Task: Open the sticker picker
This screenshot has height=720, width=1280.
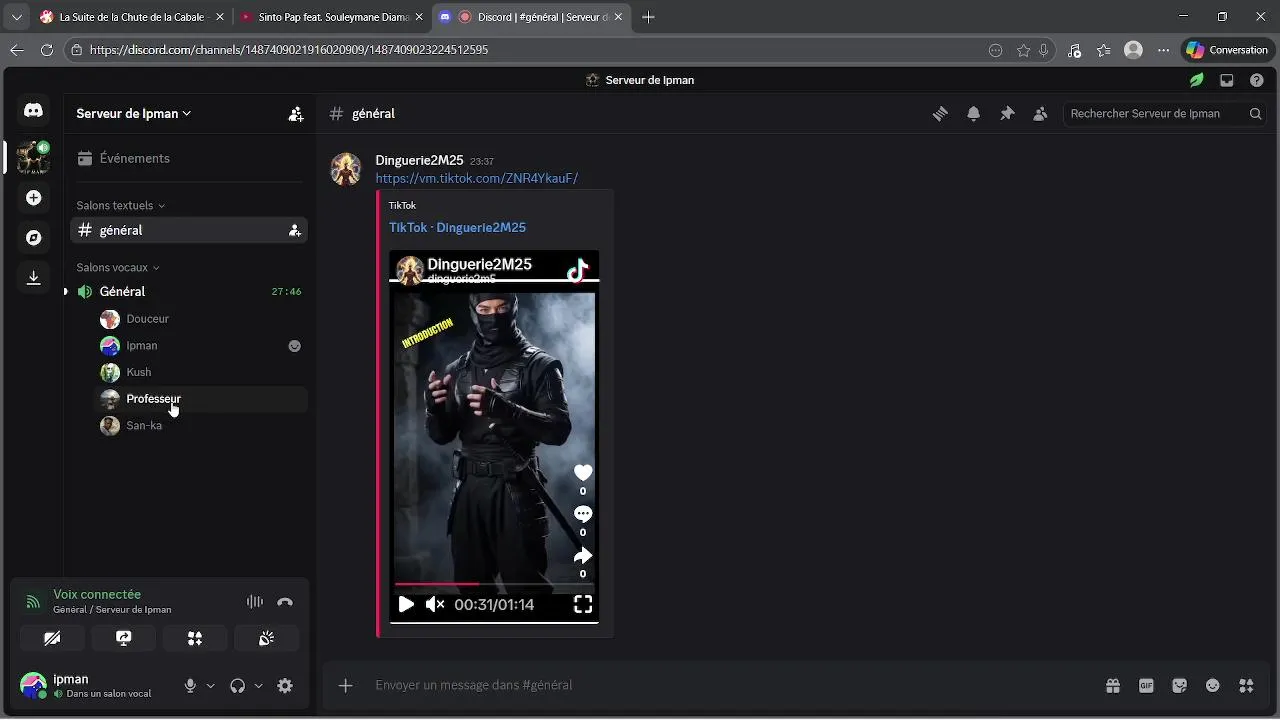Action: point(1179,686)
